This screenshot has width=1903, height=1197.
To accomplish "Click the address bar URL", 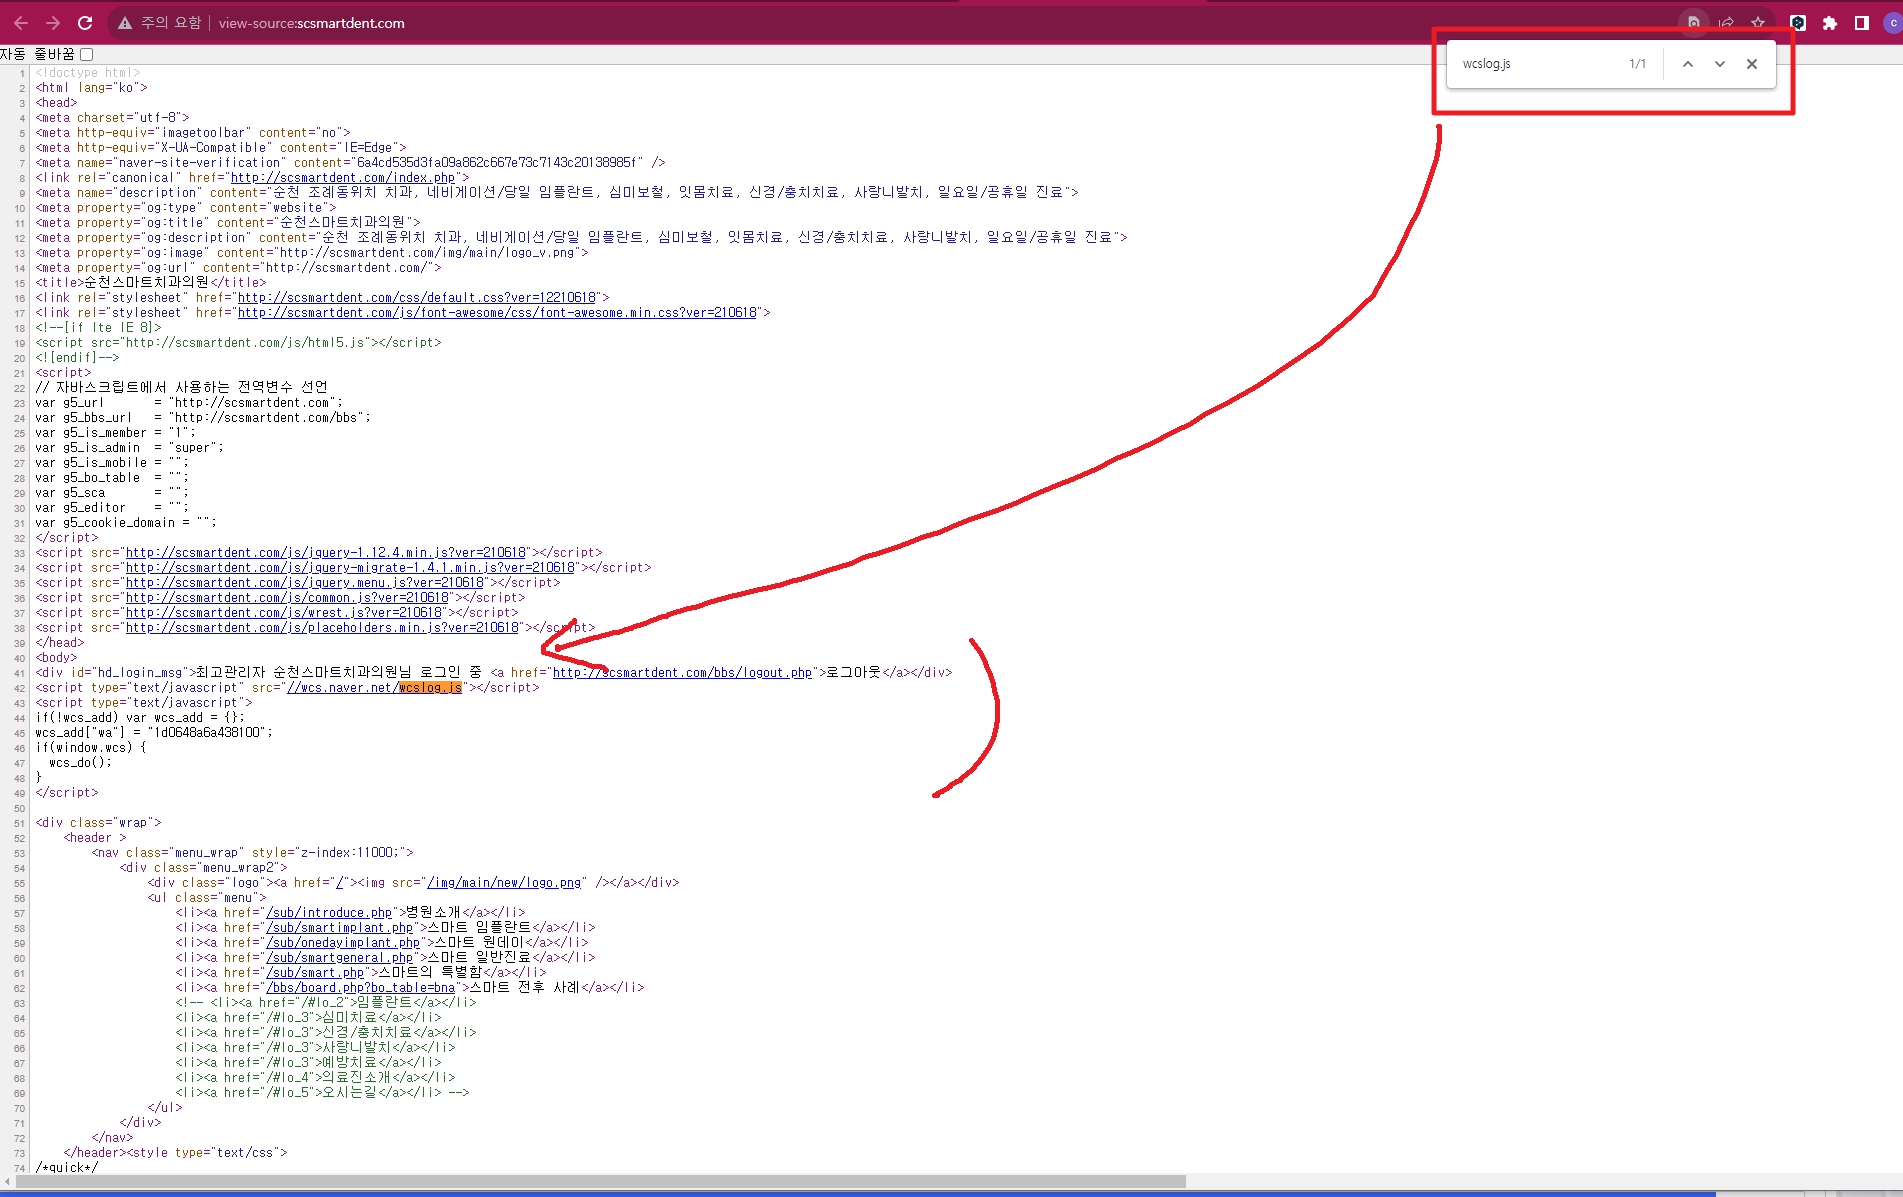I will pyautogui.click(x=311, y=23).
